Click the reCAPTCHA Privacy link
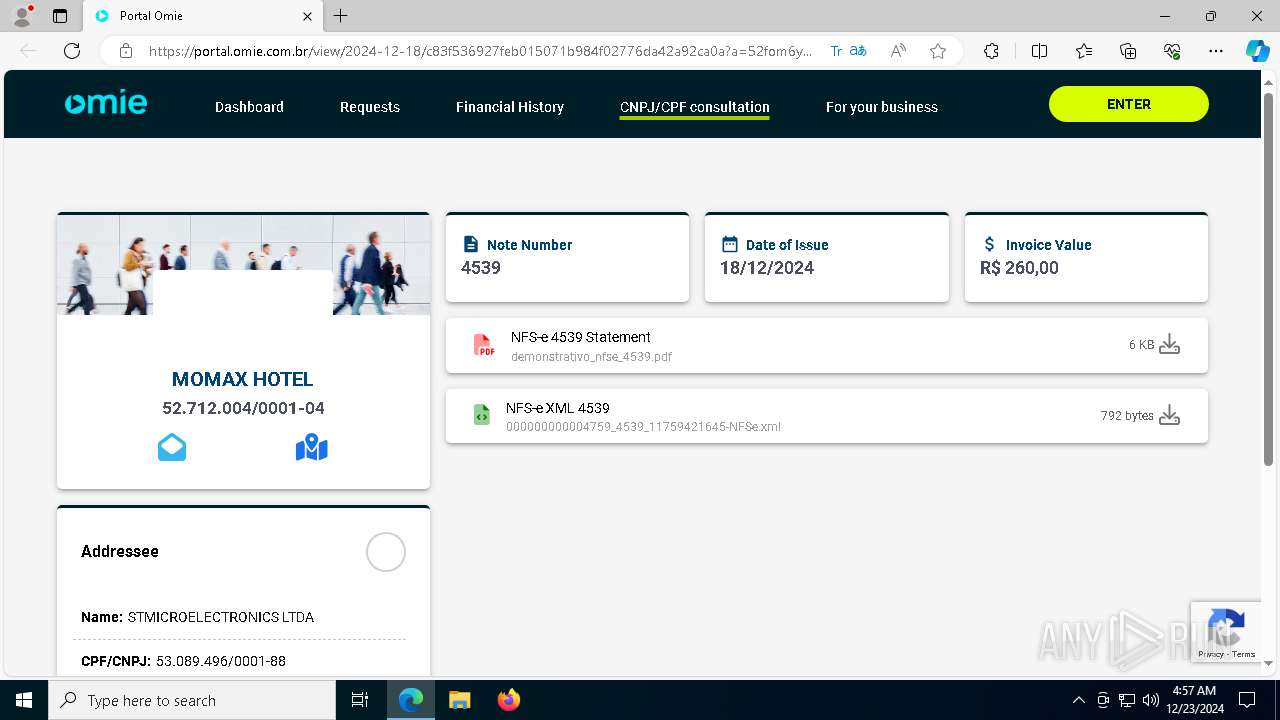Screen dimensions: 1280x720 pyautogui.click(x=1211, y=654)
